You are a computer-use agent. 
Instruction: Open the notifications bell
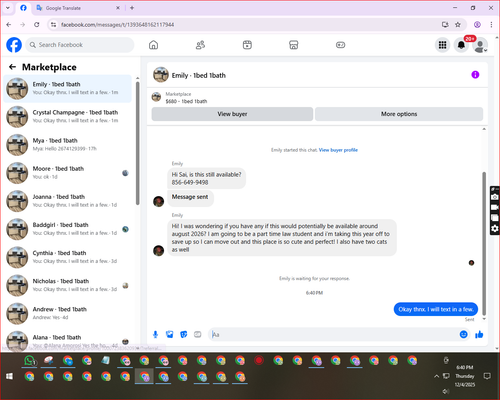(461, 45)
